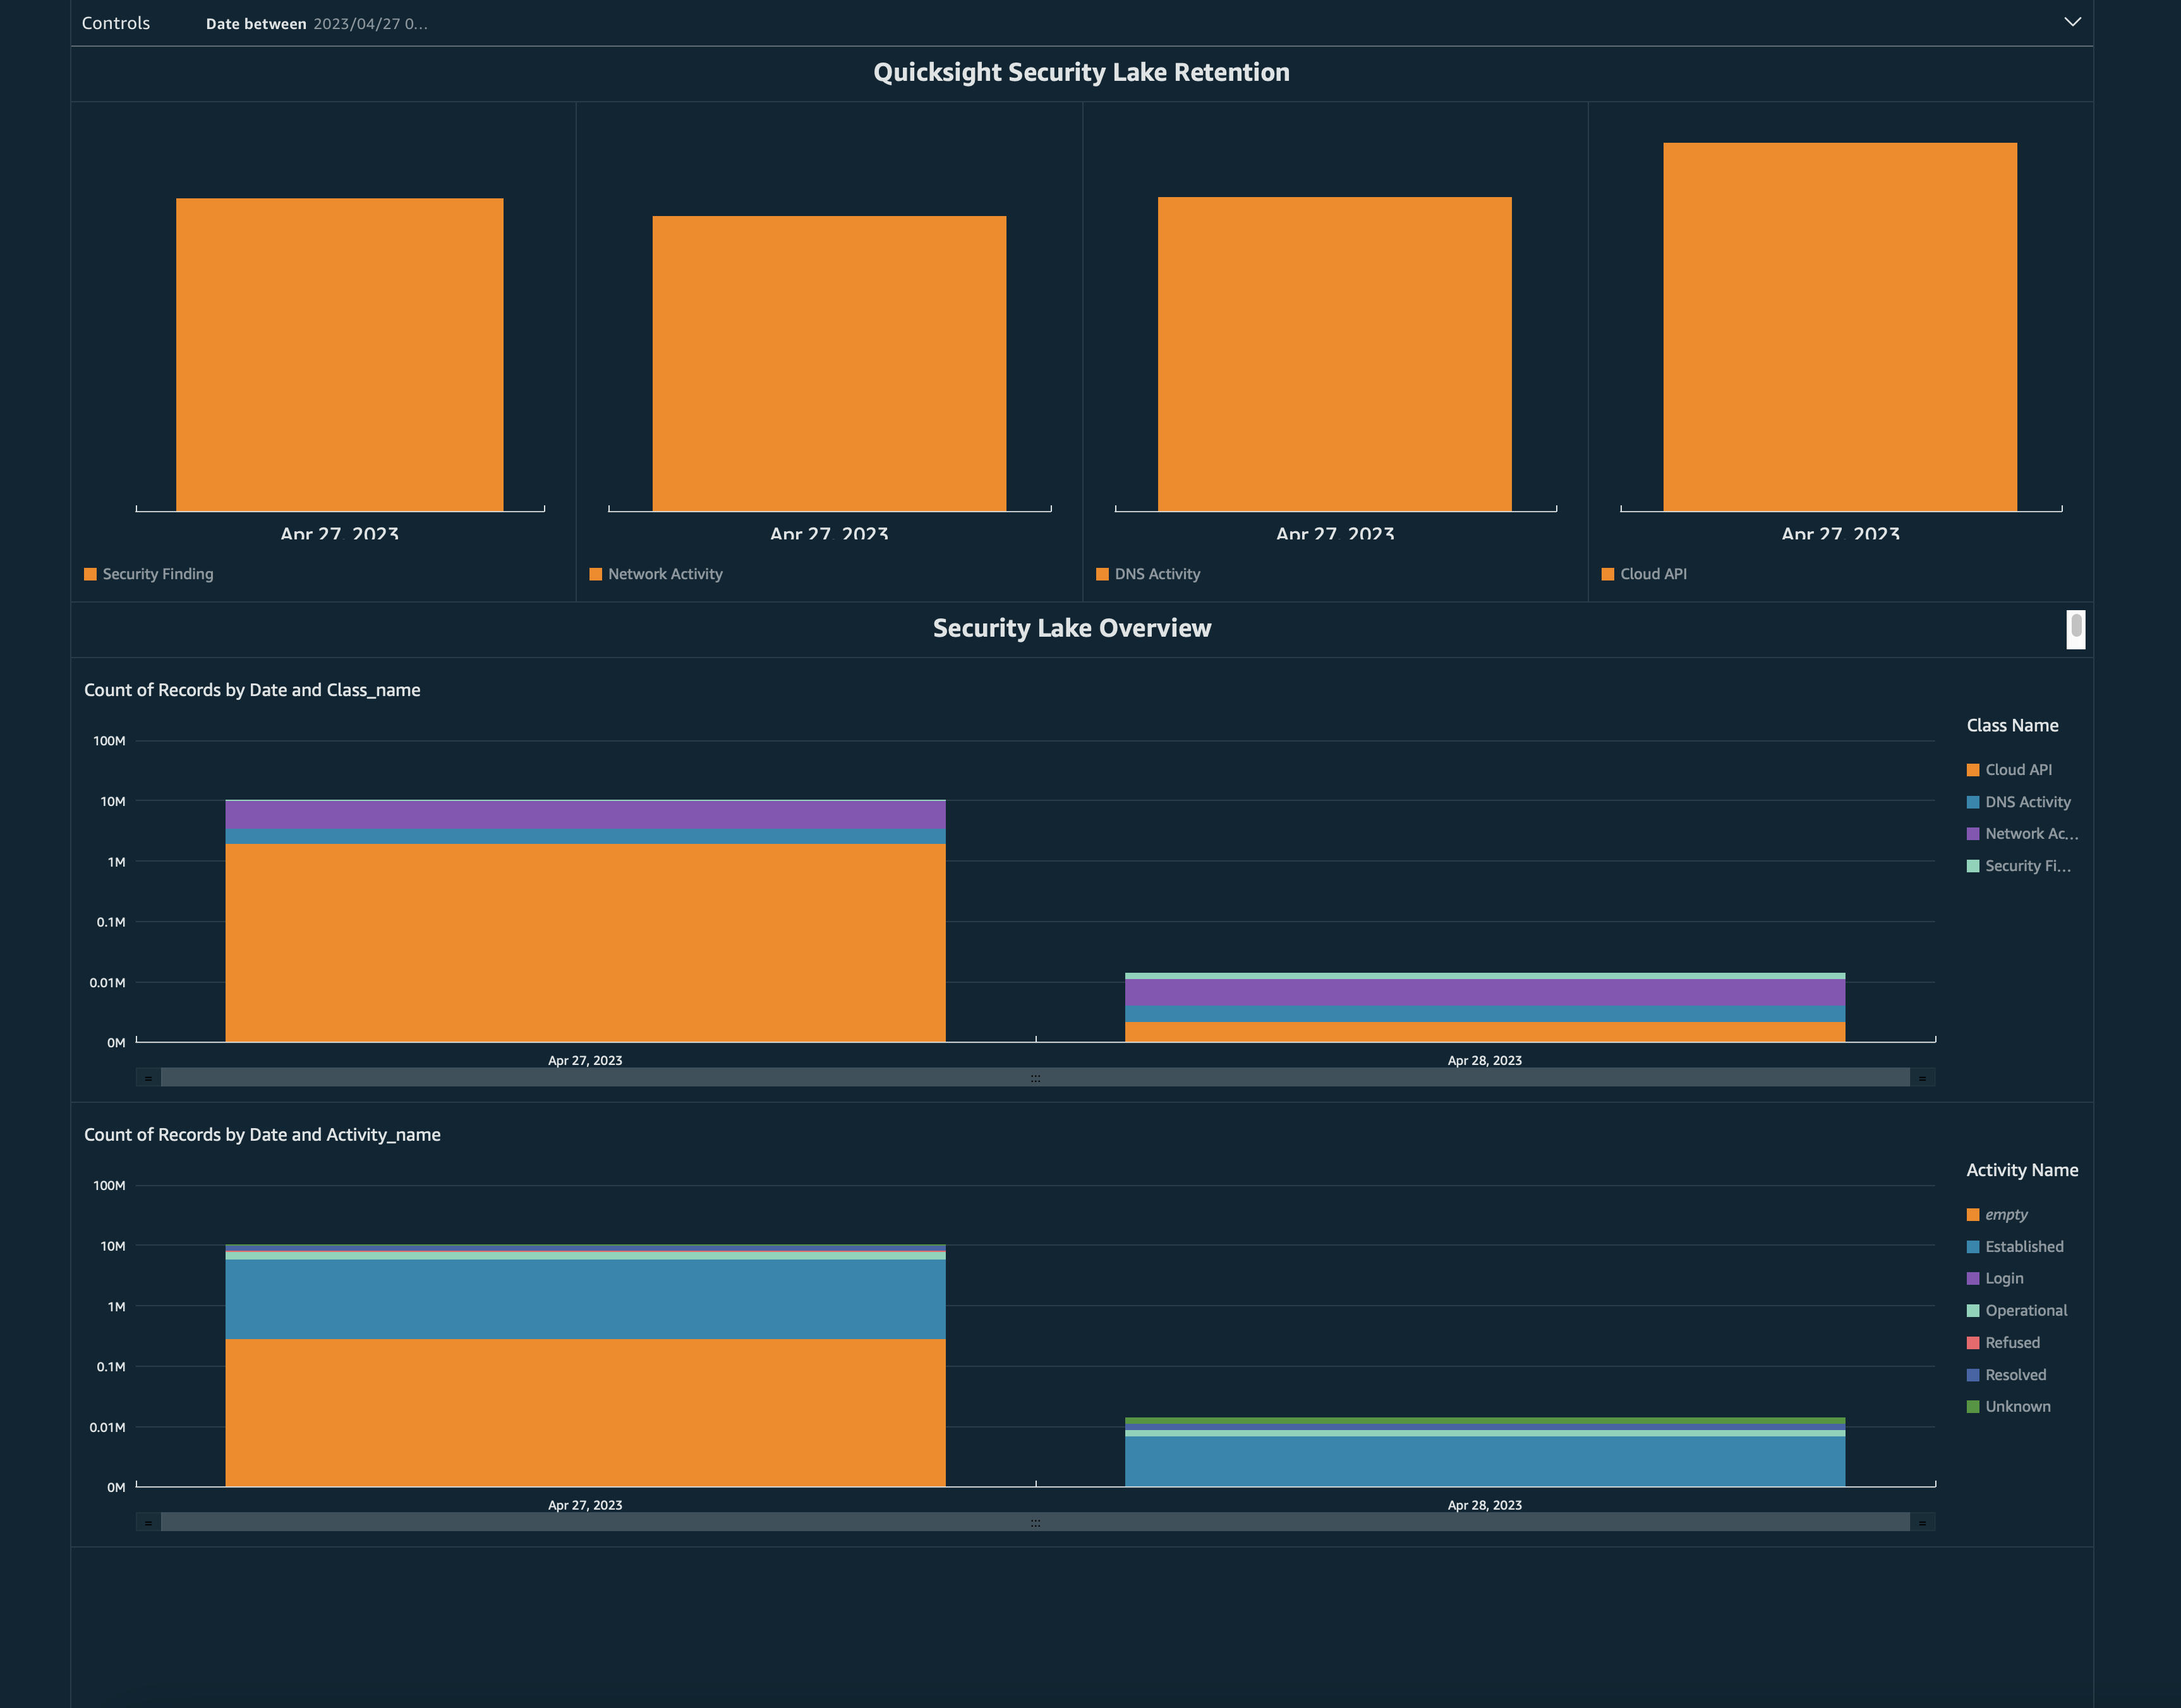Select blue Established segment for Apr 27 in Activity_name chart
Image resolution: width=2181 pixels, height=1708 pixels.
point(585,1299)
